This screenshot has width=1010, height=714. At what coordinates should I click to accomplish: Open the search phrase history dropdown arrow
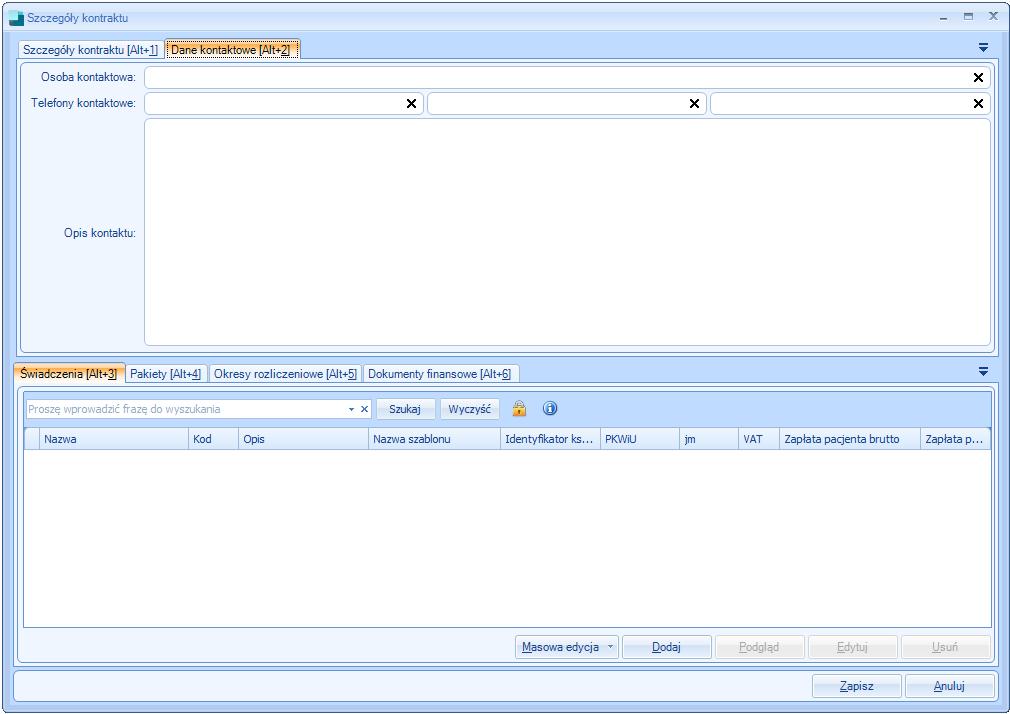pos(351,409)
